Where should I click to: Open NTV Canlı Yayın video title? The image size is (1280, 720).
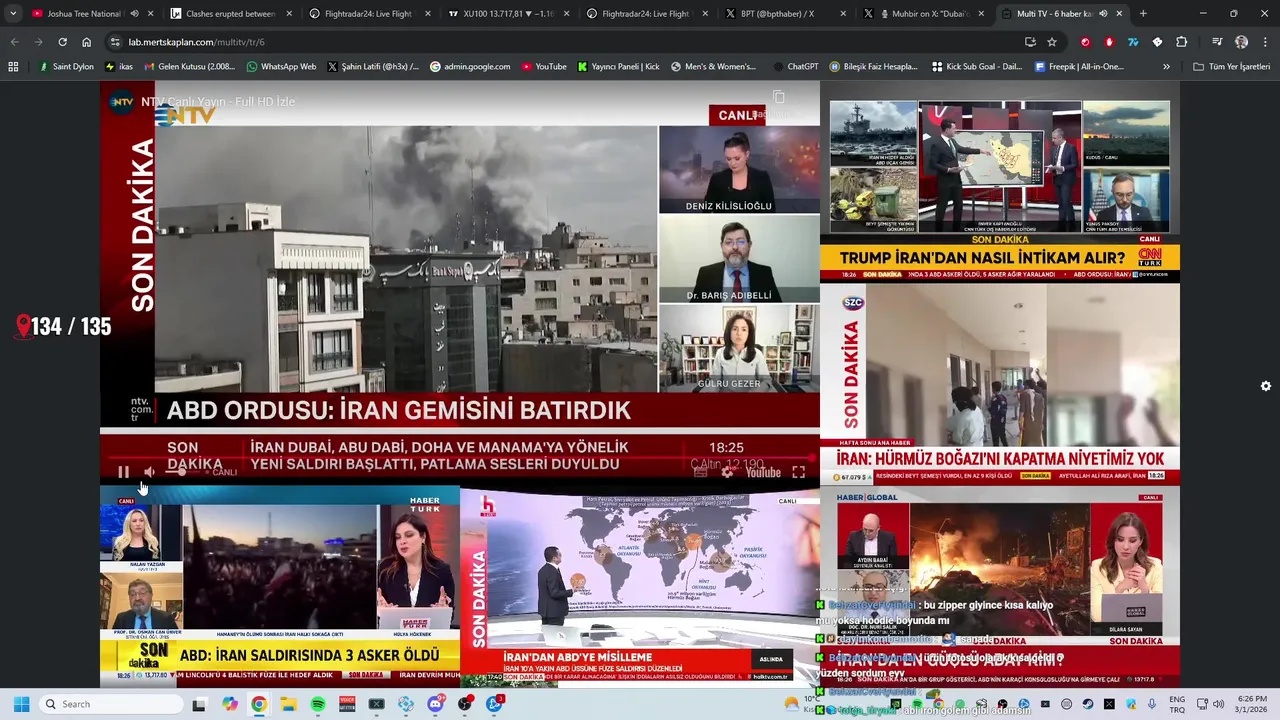[x=218, y=102]
